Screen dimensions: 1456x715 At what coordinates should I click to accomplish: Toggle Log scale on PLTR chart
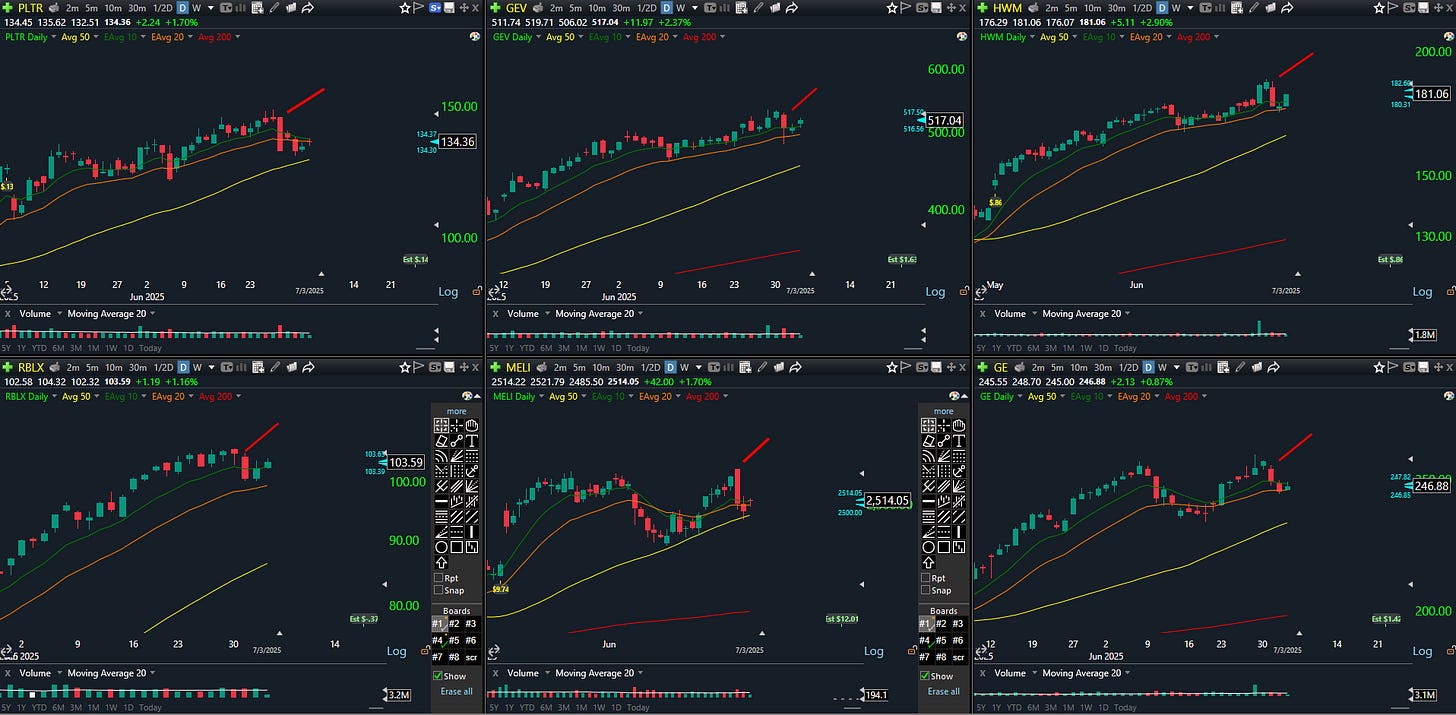coord(448,292)
